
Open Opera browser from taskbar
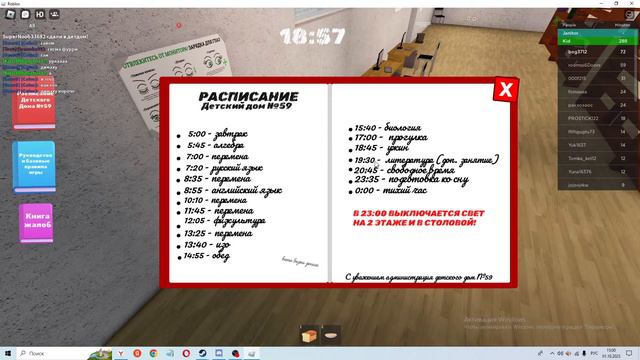[186, 353]
